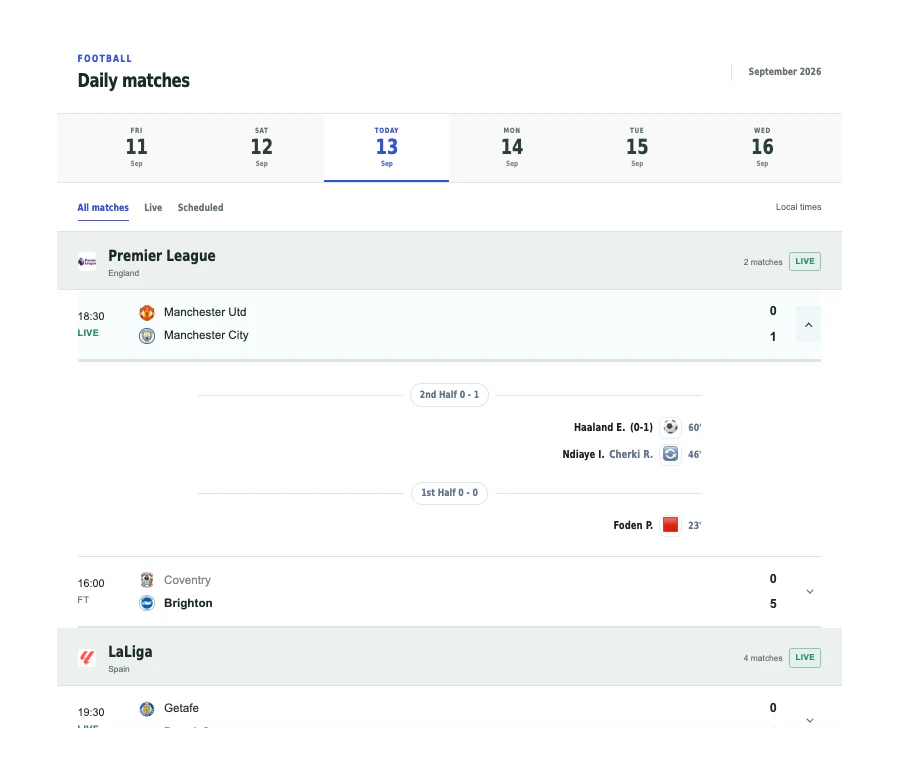900x760 pixels.
Task: Click scorer Haaland E. (0-1)
Action: tap(613, 428)
